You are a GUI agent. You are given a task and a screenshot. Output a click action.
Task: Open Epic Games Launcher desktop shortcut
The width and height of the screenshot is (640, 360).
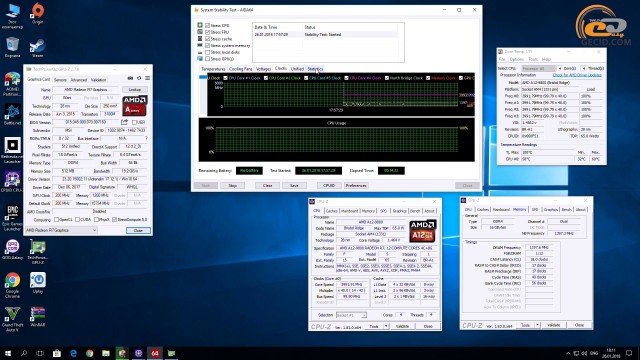click(x=12, y=218)
